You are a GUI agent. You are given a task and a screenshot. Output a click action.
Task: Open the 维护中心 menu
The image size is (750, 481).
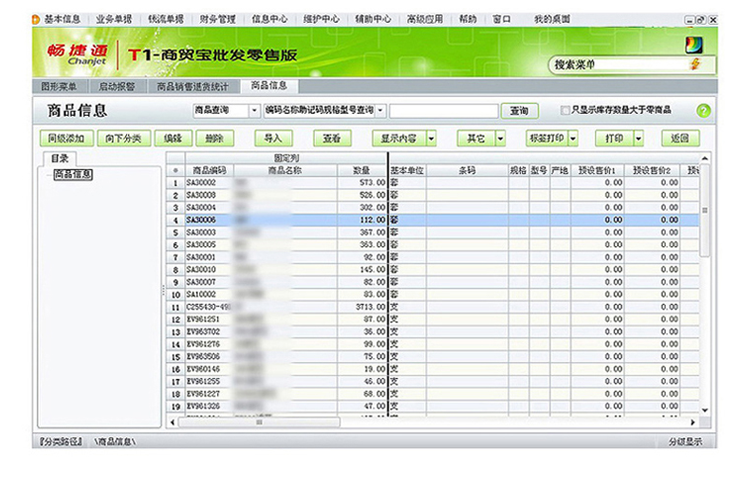(x=321, y=20)
